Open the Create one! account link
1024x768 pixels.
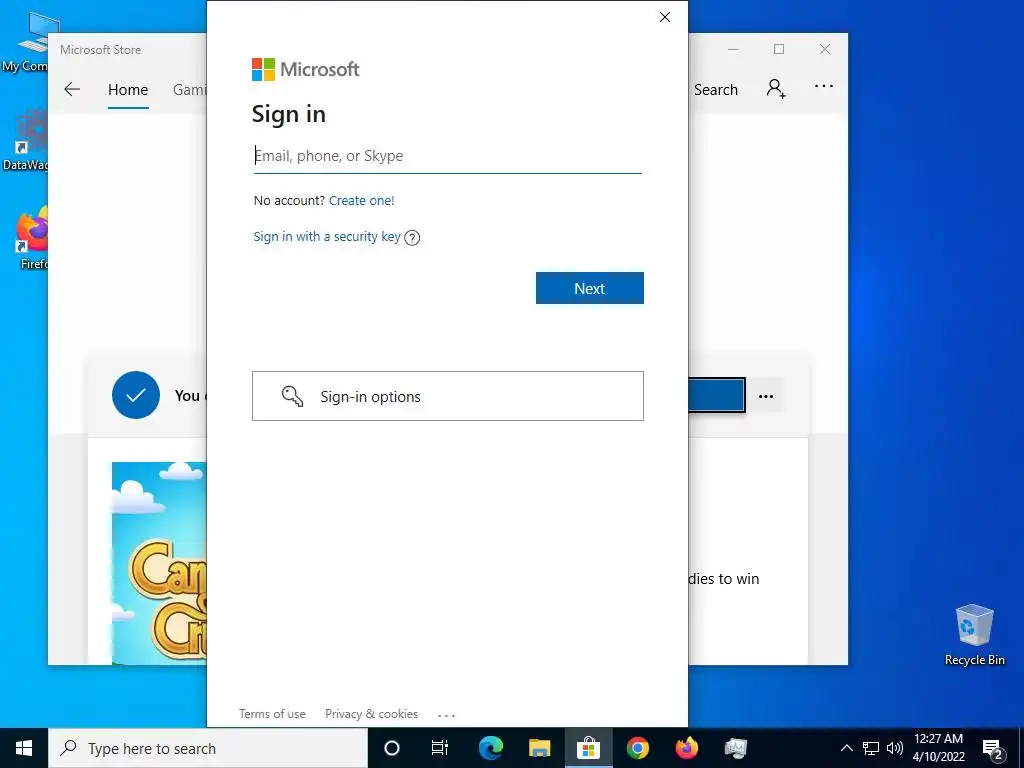pyautogui.click(x=361, y=200)
